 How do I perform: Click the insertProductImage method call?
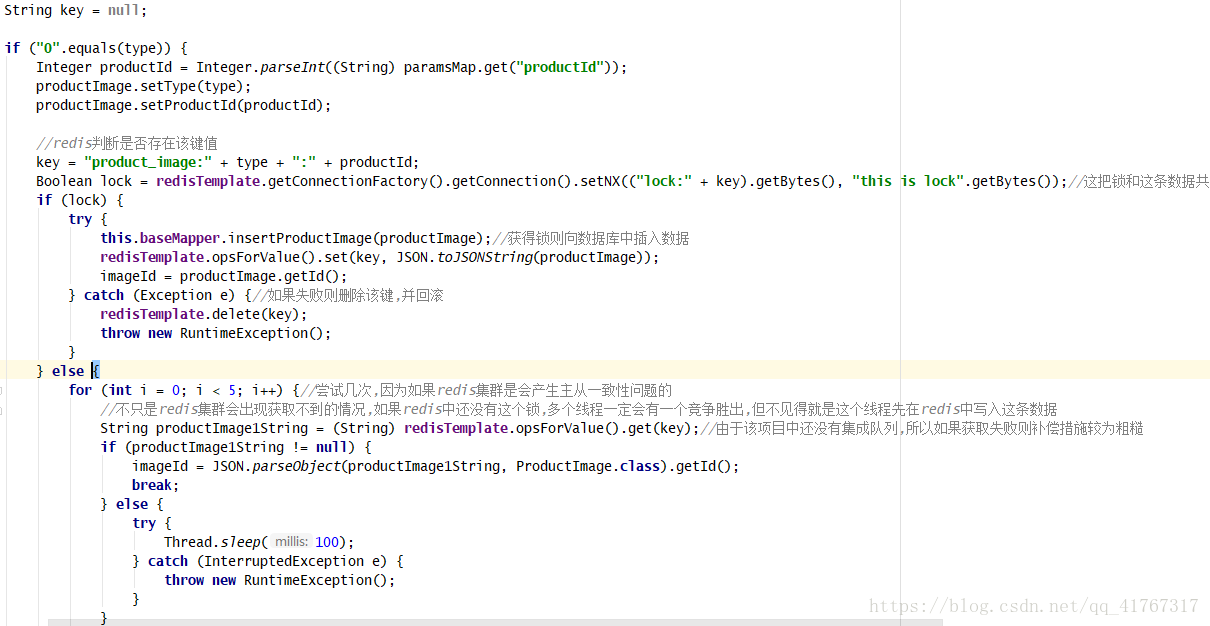click(300, 238)
